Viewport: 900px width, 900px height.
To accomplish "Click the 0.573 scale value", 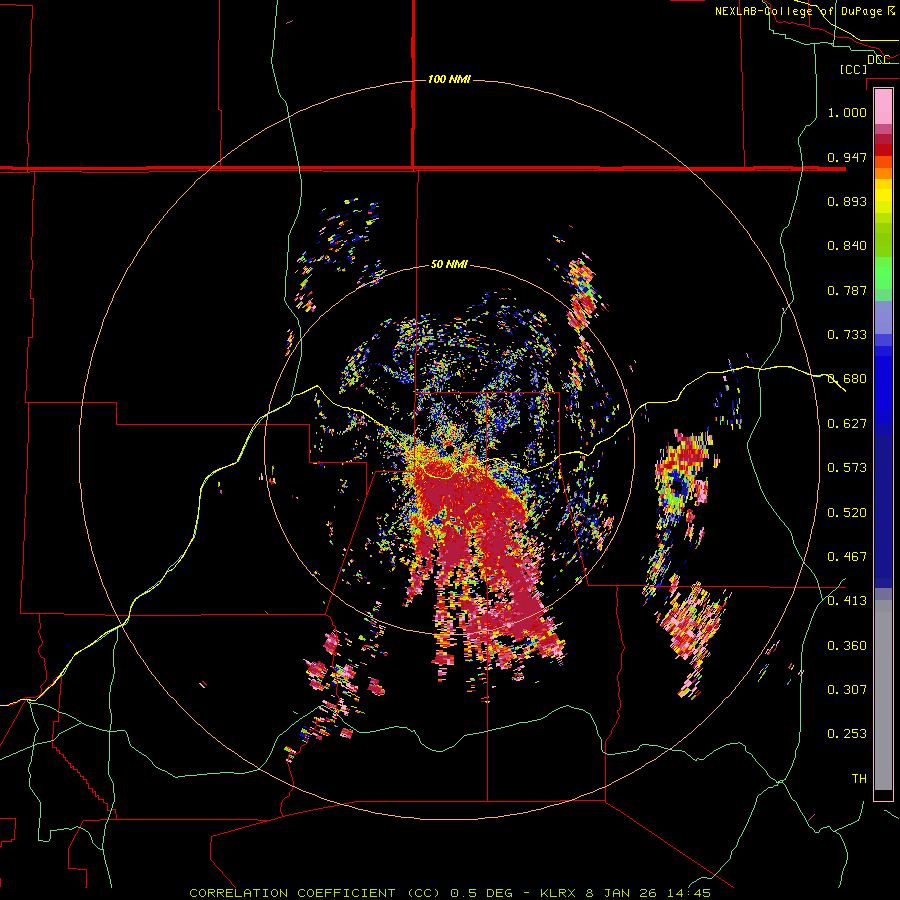I will coord(847,468).
